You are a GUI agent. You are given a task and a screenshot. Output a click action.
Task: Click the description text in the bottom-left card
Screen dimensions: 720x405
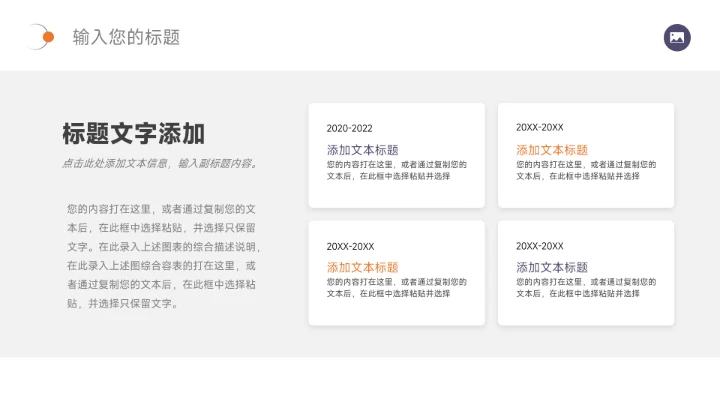point(397,288)
